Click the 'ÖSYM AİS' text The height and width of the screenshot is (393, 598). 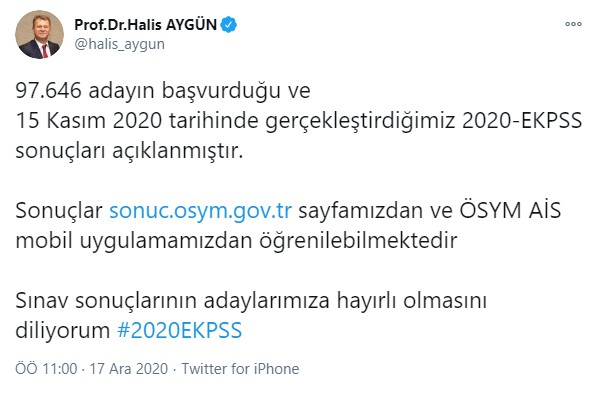tap(510, 210)
